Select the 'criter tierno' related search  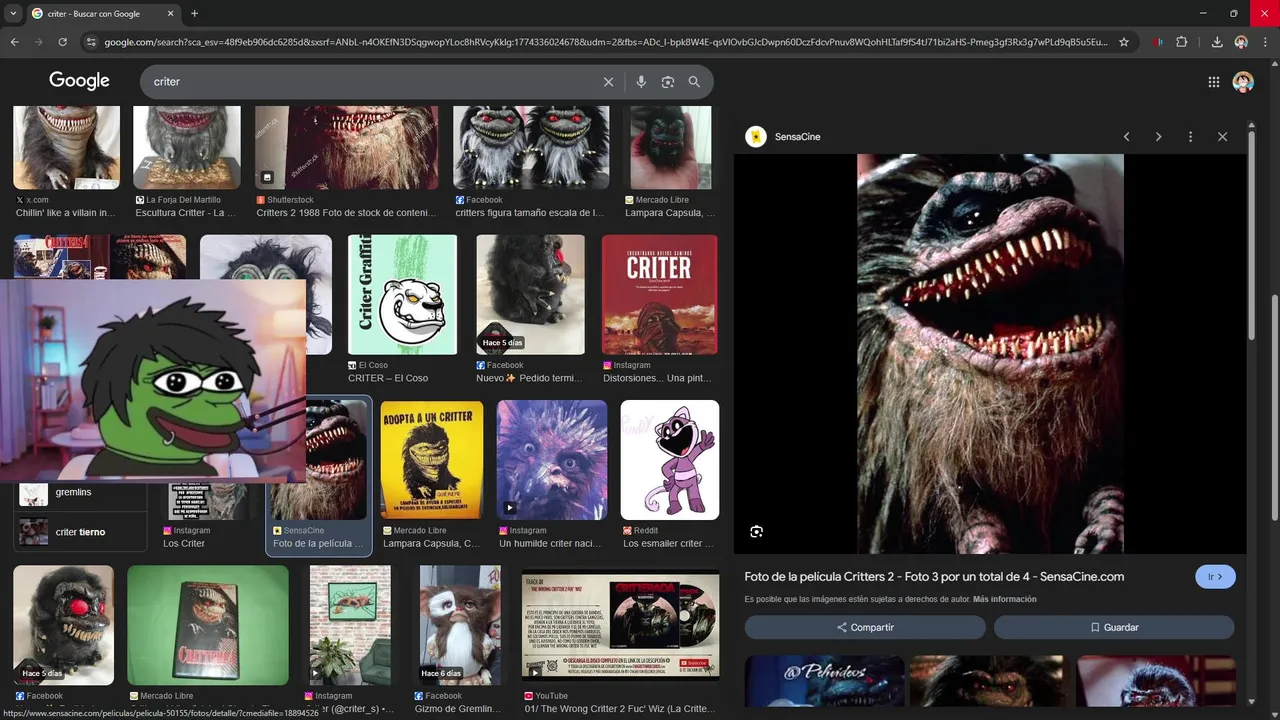(80, 532)
